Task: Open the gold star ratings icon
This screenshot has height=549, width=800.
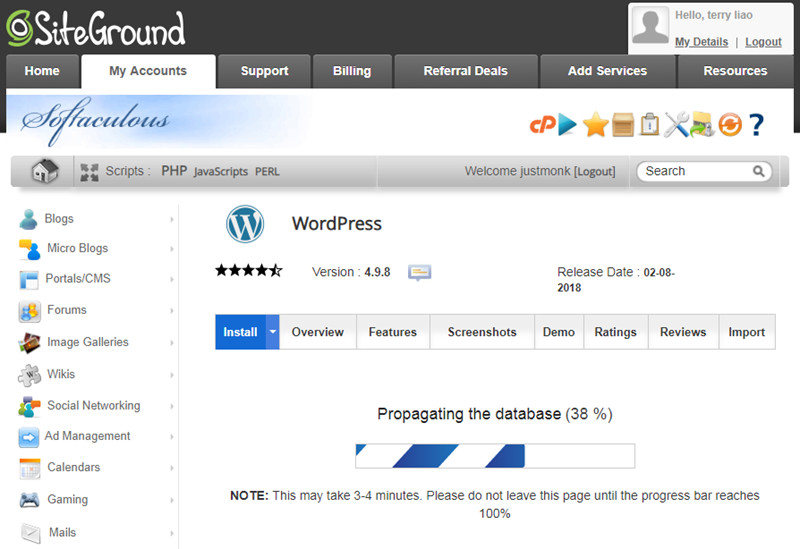Action: pos(595,124)
